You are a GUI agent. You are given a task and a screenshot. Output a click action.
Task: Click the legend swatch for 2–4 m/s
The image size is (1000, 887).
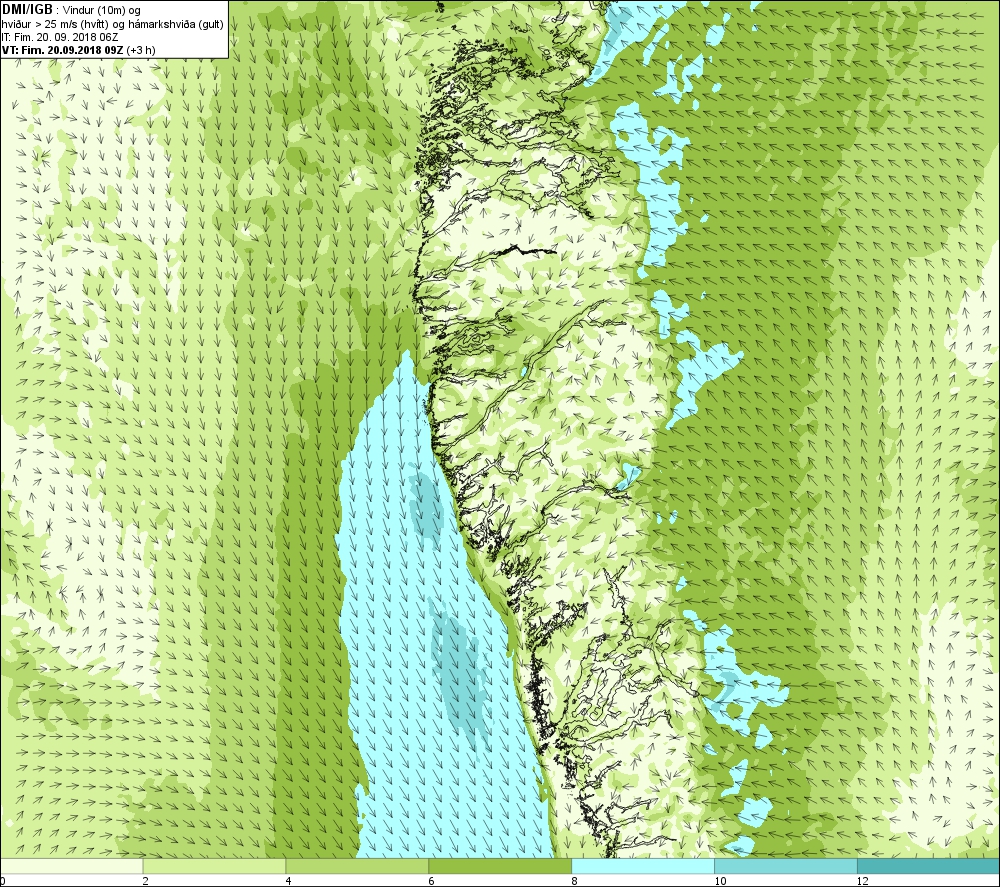coord(214,866)
